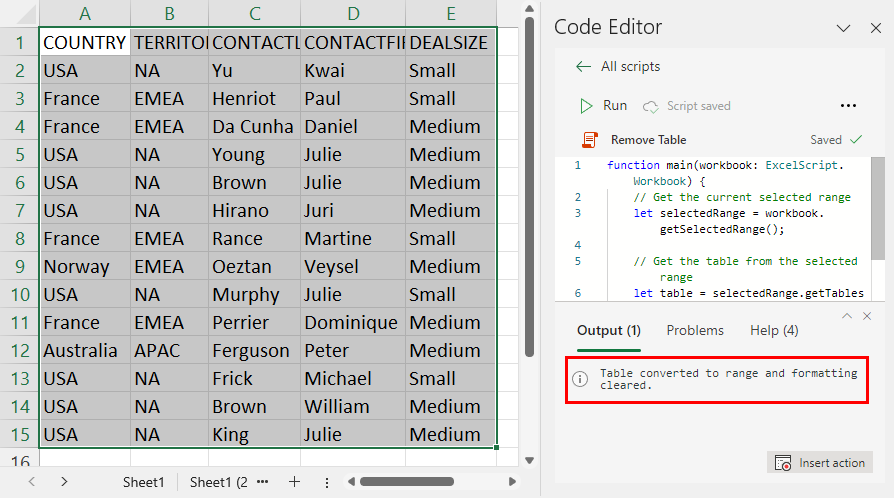Screen dimensions: 894x498
Task: Click the Norway cell
Action: 85,266
